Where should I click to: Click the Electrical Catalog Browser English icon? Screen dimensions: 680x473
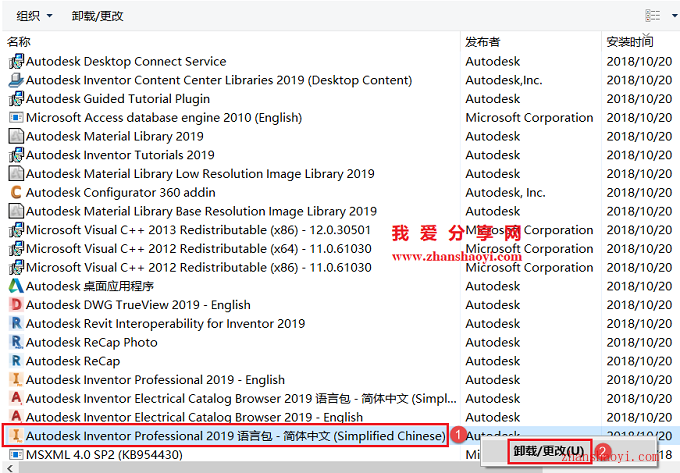pos(16,417)
